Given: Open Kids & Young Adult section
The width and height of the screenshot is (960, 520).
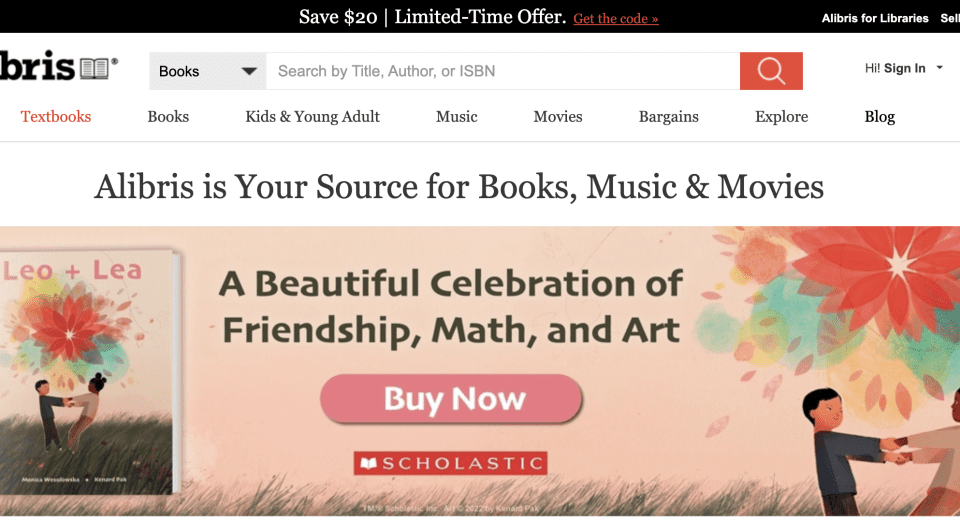Looking at the screenshot, I should coord(312,117).
